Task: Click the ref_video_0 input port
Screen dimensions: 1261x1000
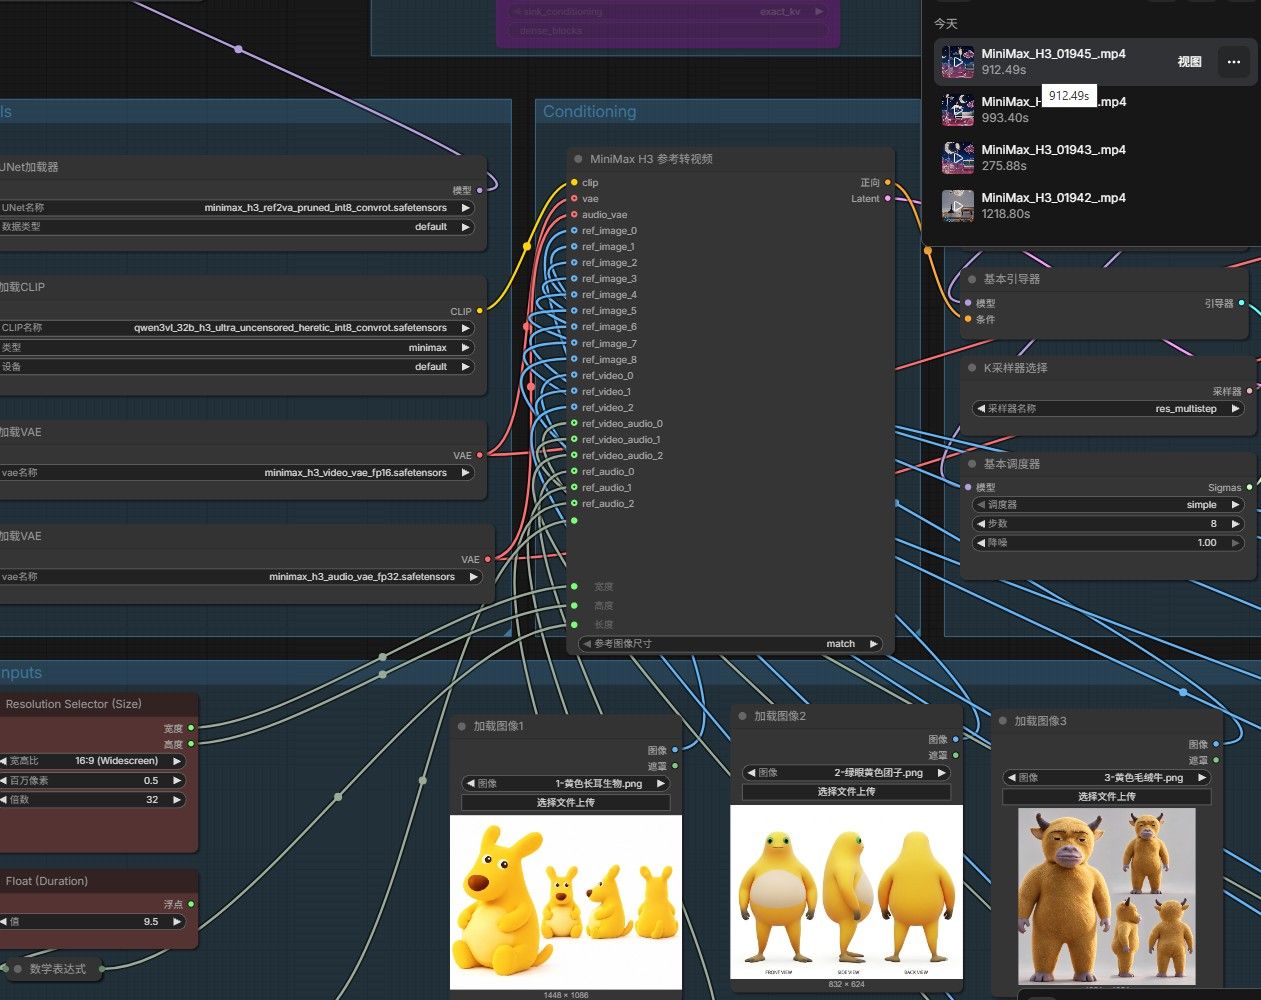Action: coord(574,376)
